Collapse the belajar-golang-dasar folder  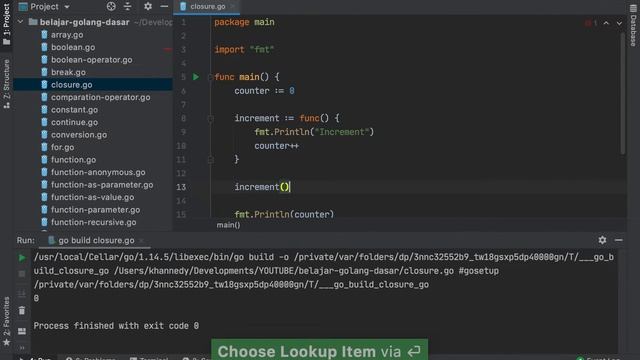[20, 22]
